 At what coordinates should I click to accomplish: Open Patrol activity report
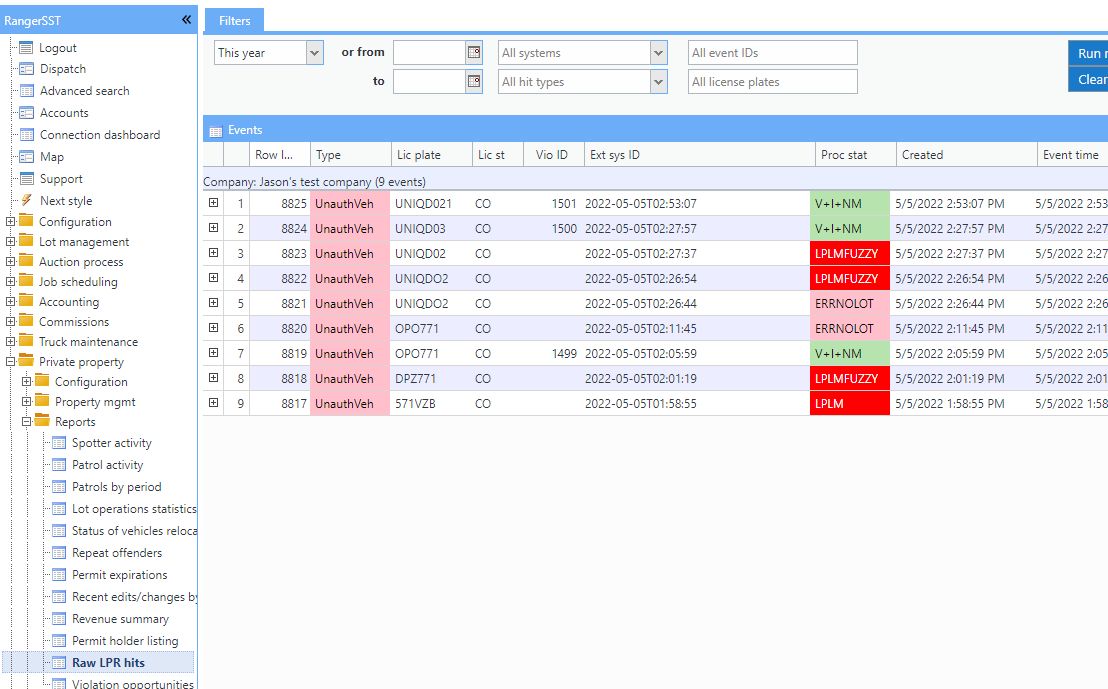(x=107, y=465)
